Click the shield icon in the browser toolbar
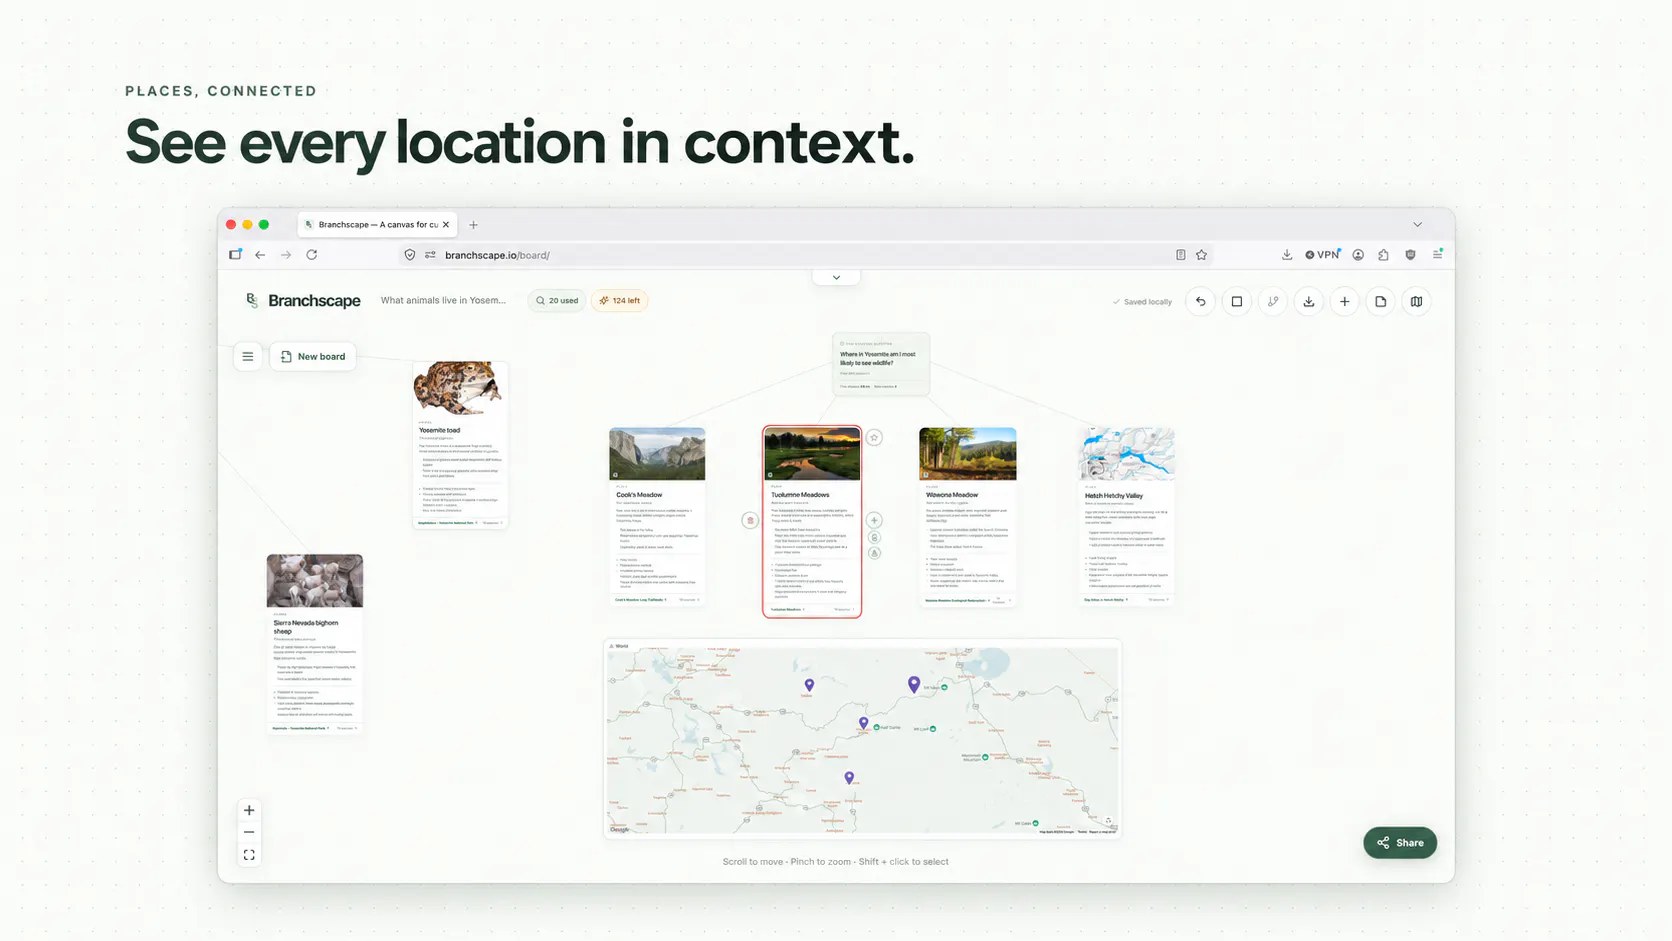This screenshot has width=1672, height=941. click(1410, 255)
